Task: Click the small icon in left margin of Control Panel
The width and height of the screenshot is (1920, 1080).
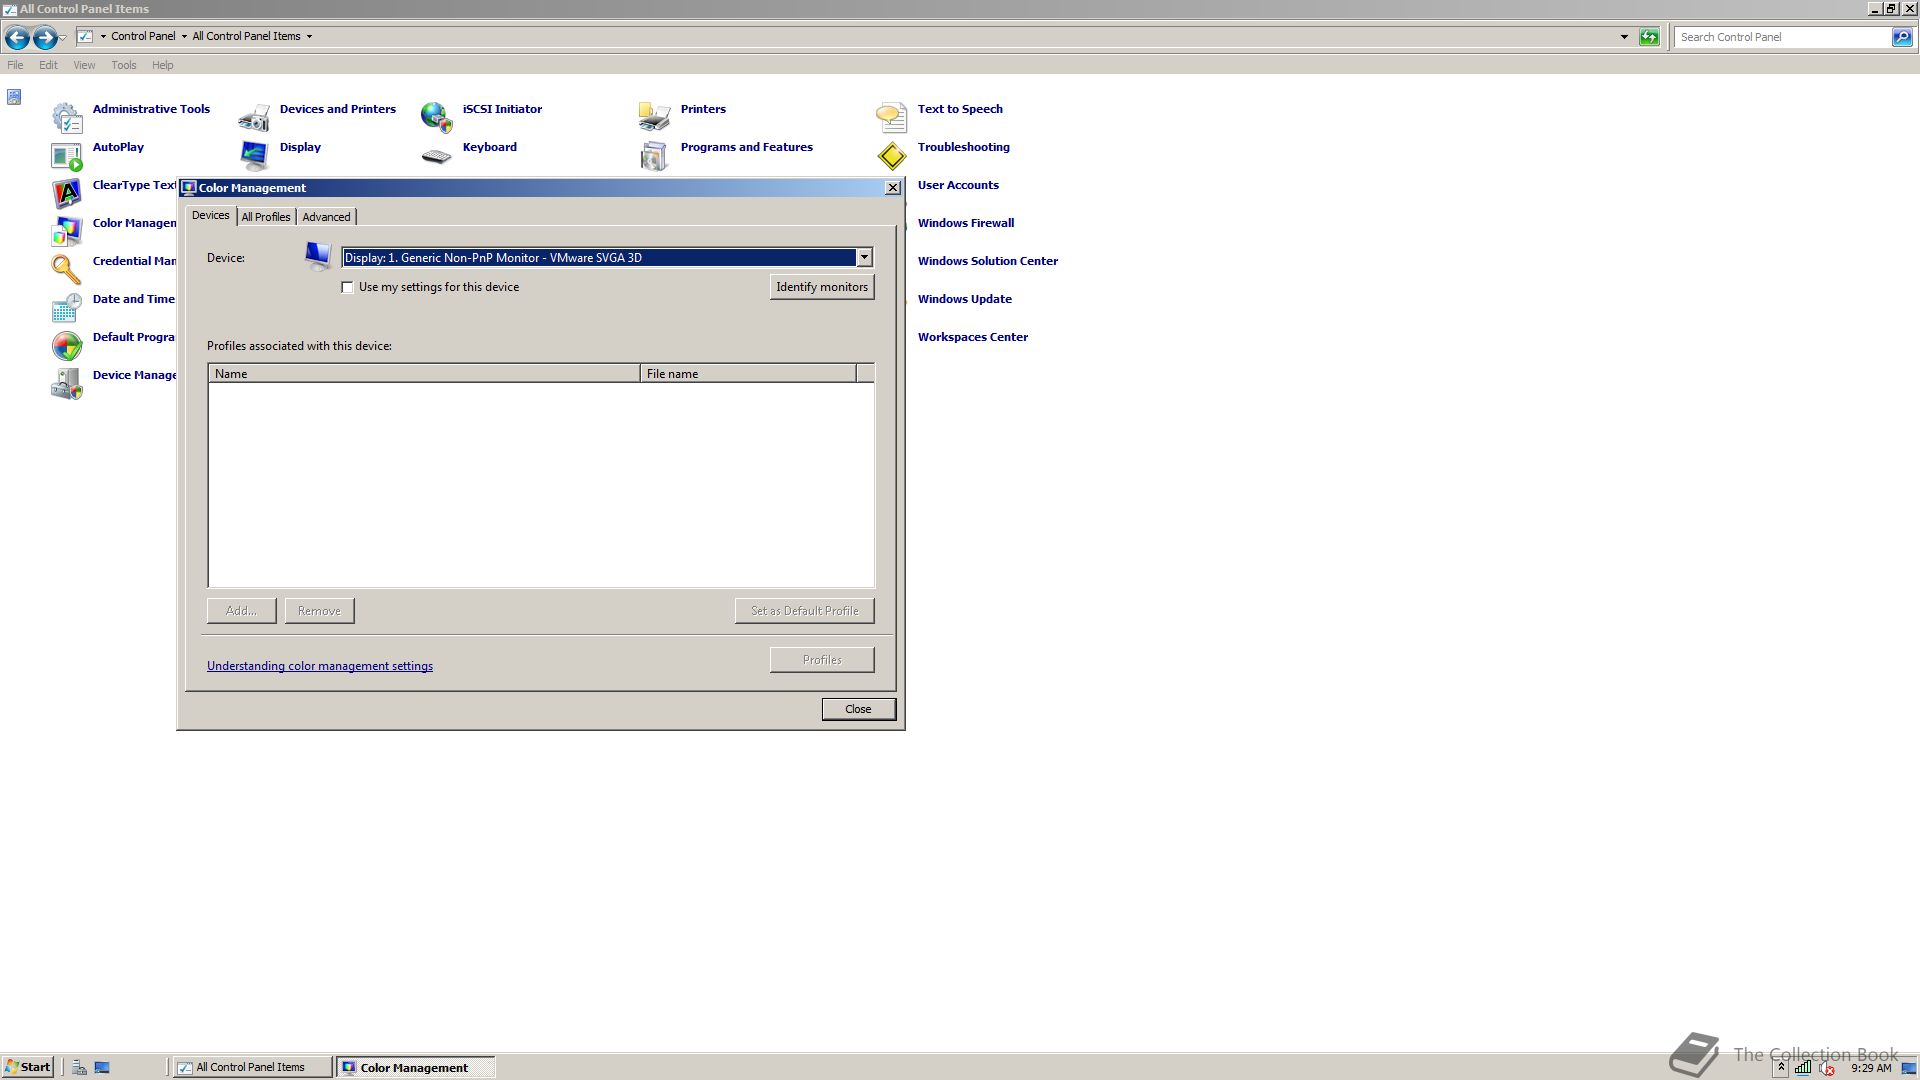Action: click(x=14, y=97)
